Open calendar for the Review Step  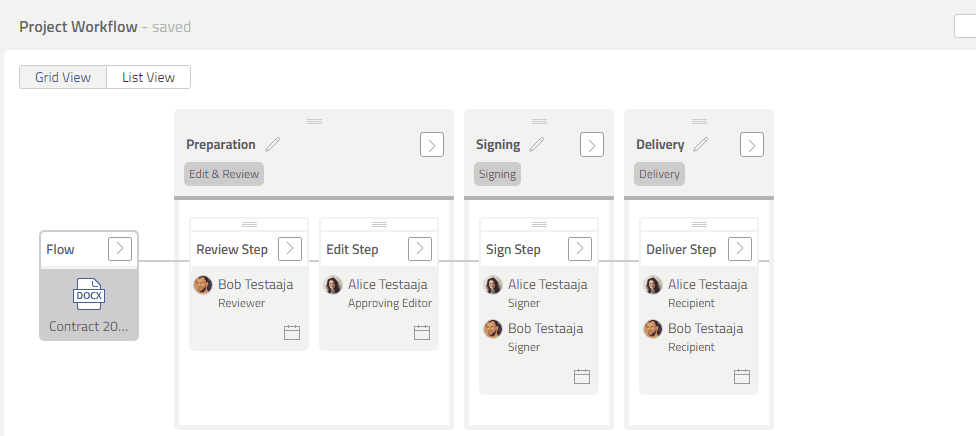click(292, 332)
